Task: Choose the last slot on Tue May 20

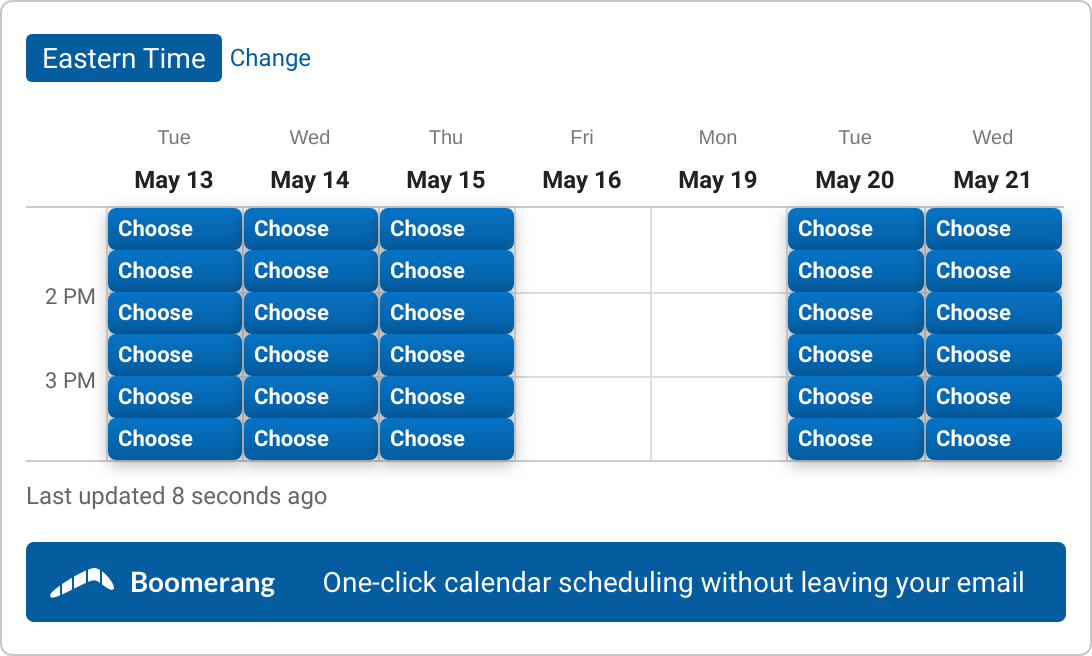Action: (855, 439)
